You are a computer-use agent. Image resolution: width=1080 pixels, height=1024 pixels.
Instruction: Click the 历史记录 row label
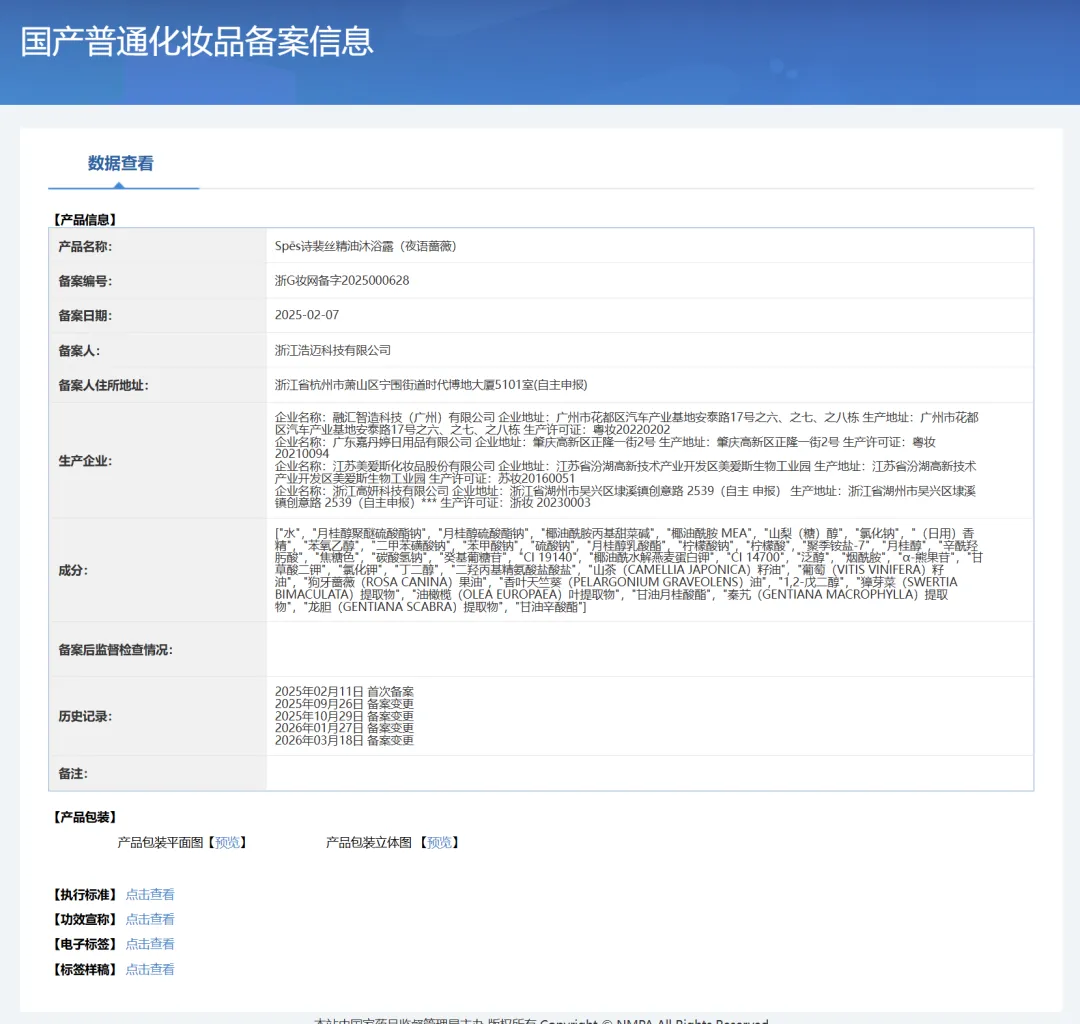[x=85, y=716]
